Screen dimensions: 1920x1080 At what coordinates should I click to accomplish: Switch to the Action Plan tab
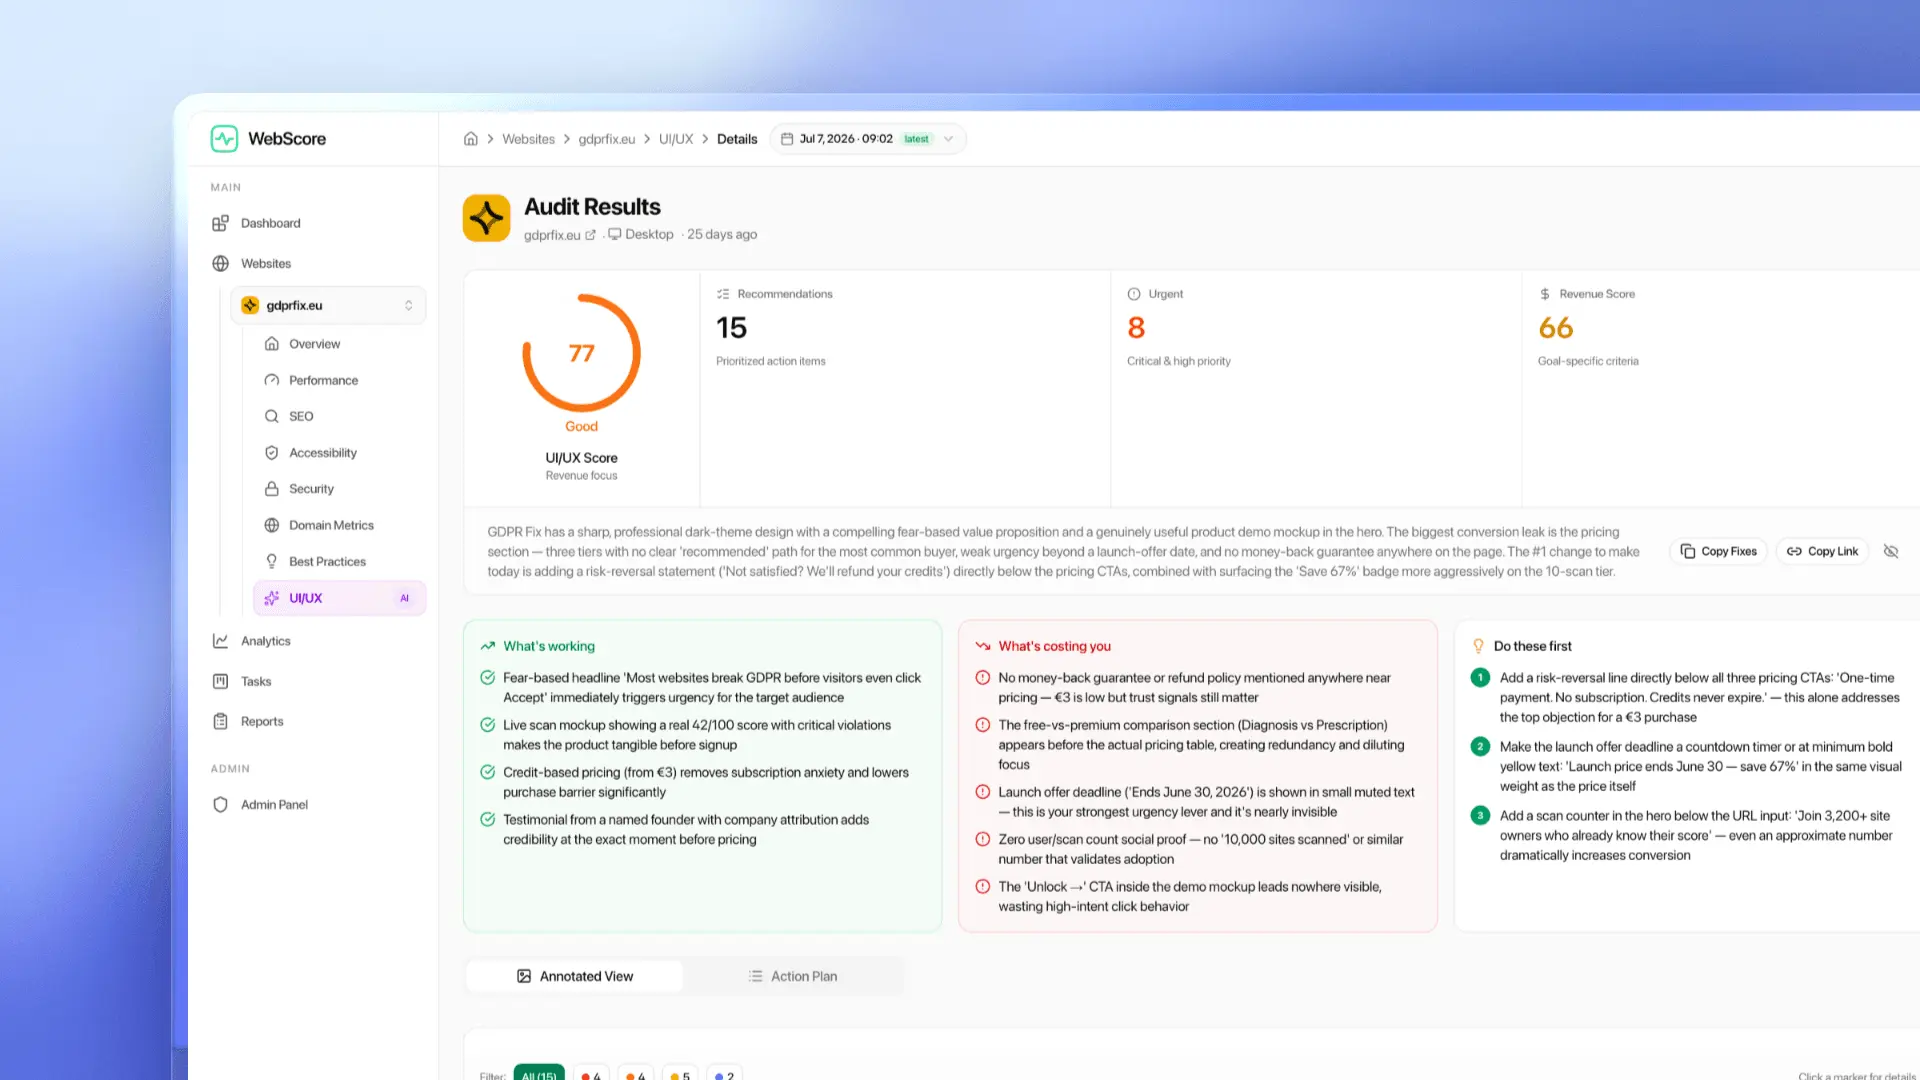pos(793,976)
